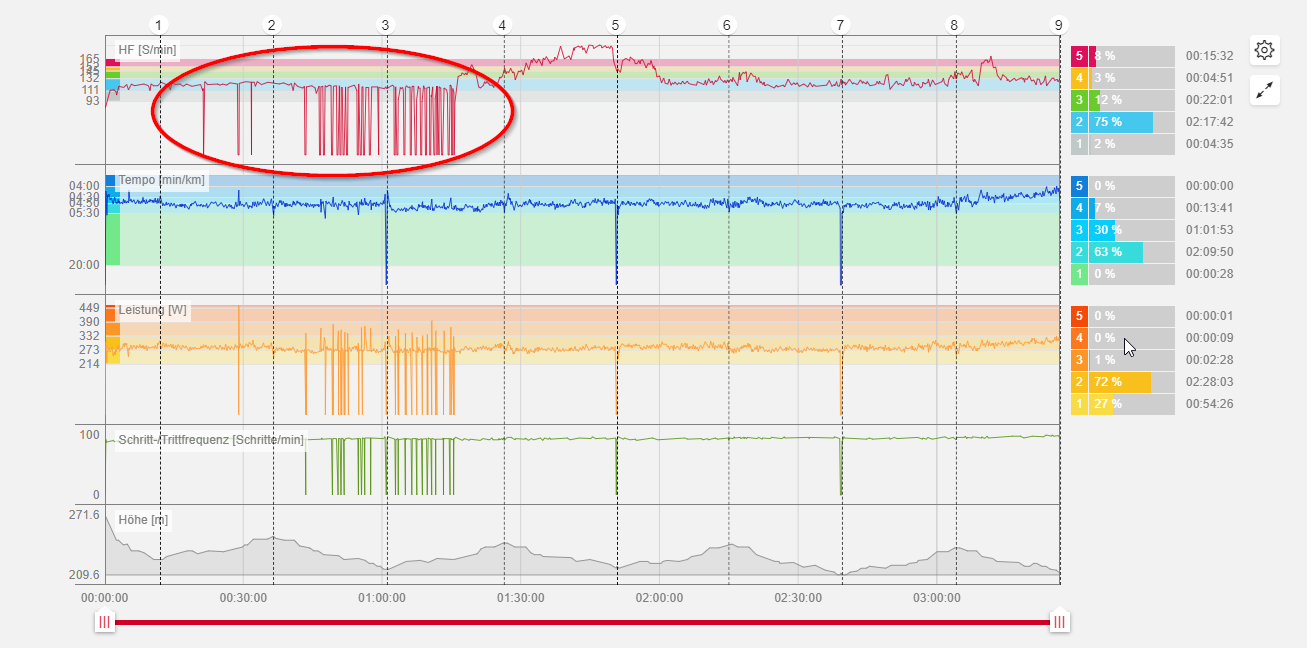Click the left timeline range handle
This screenshot has width=1307, height=648.
pos(104,622)
